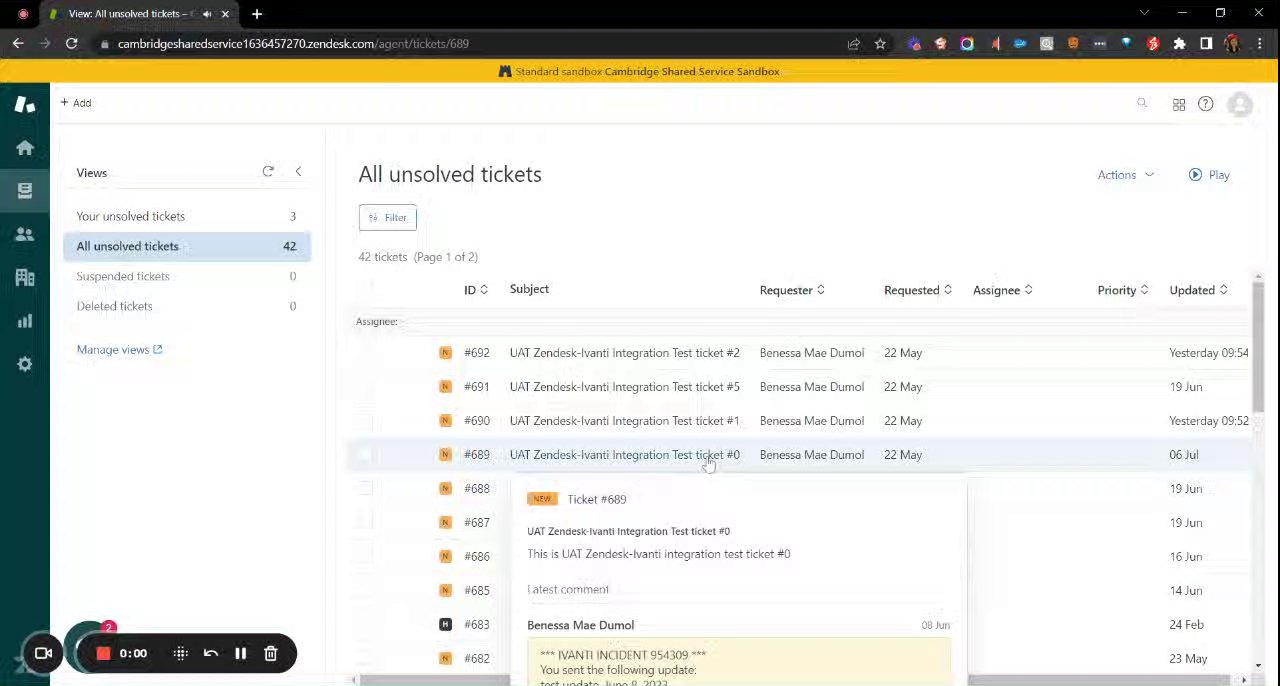
Task: Select Your unsolved tickets view
Action: (x=131, y=216)
